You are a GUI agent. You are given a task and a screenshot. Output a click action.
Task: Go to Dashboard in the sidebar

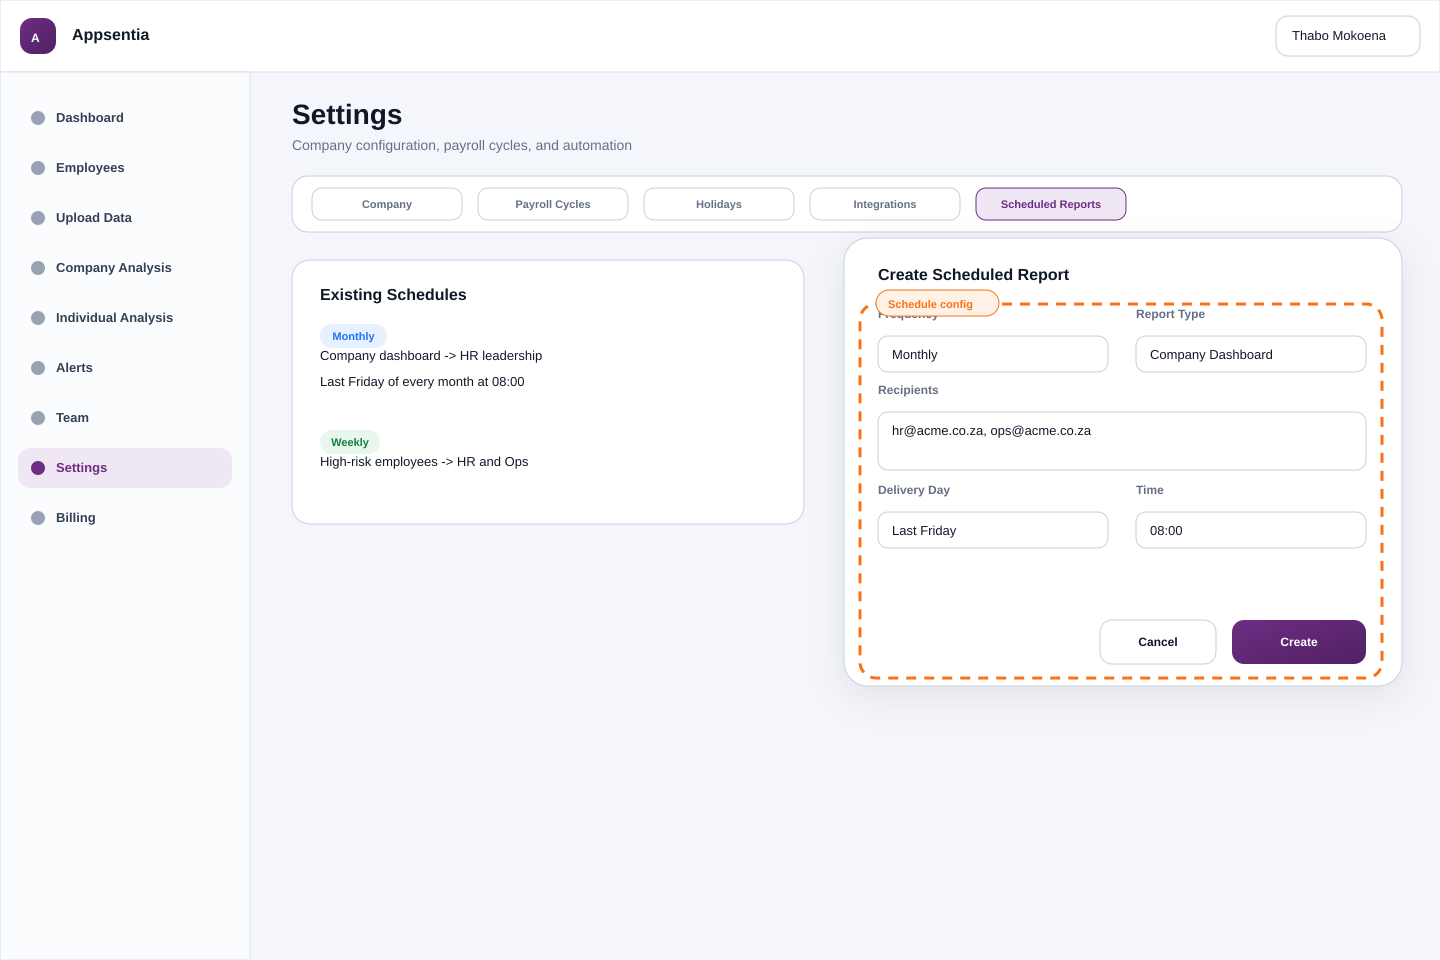tap(125, 118)
